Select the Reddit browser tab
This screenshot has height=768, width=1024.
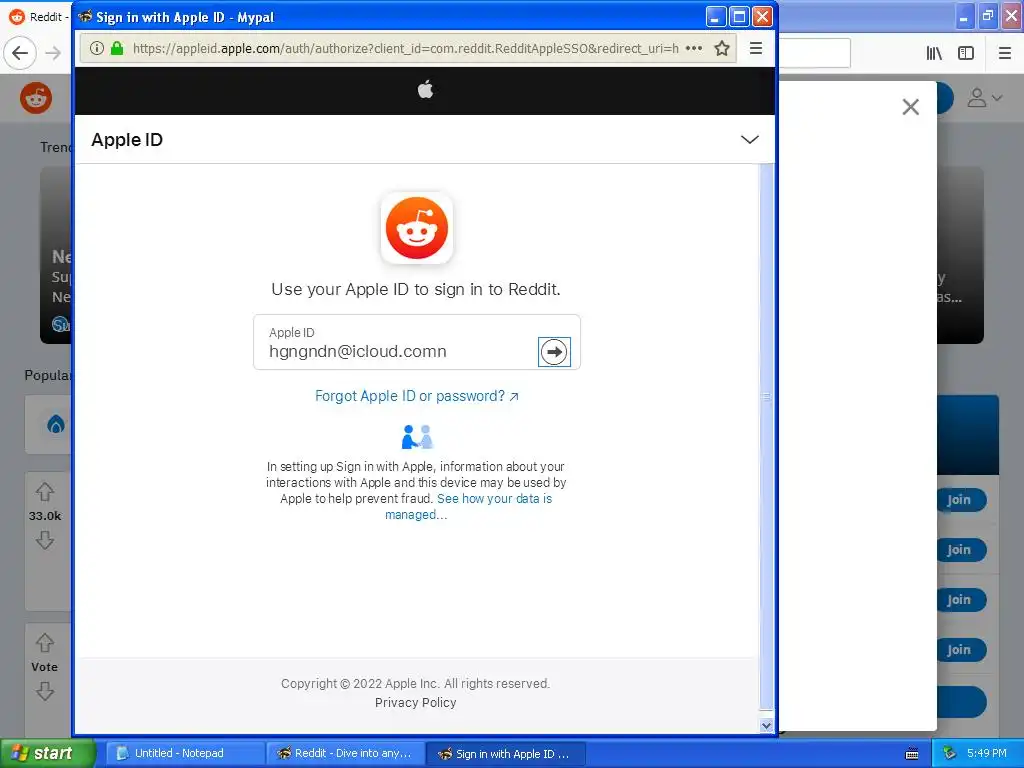point(37,16)
